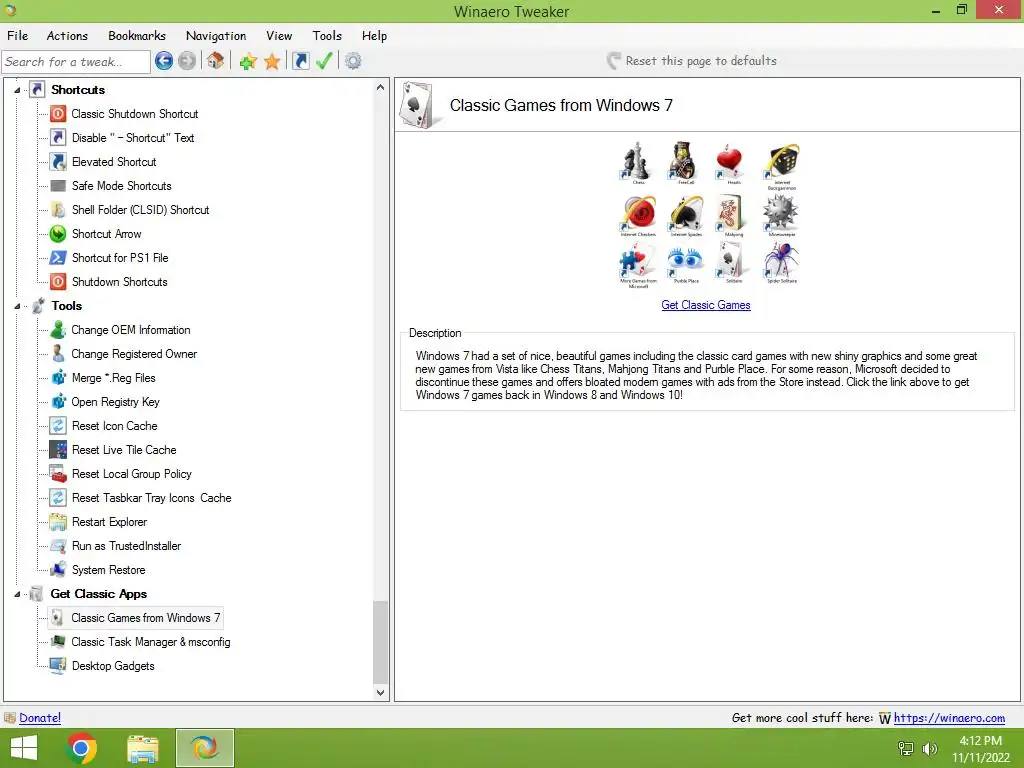Click the Desktop Gadgets icon

click(x=58, y=666)
